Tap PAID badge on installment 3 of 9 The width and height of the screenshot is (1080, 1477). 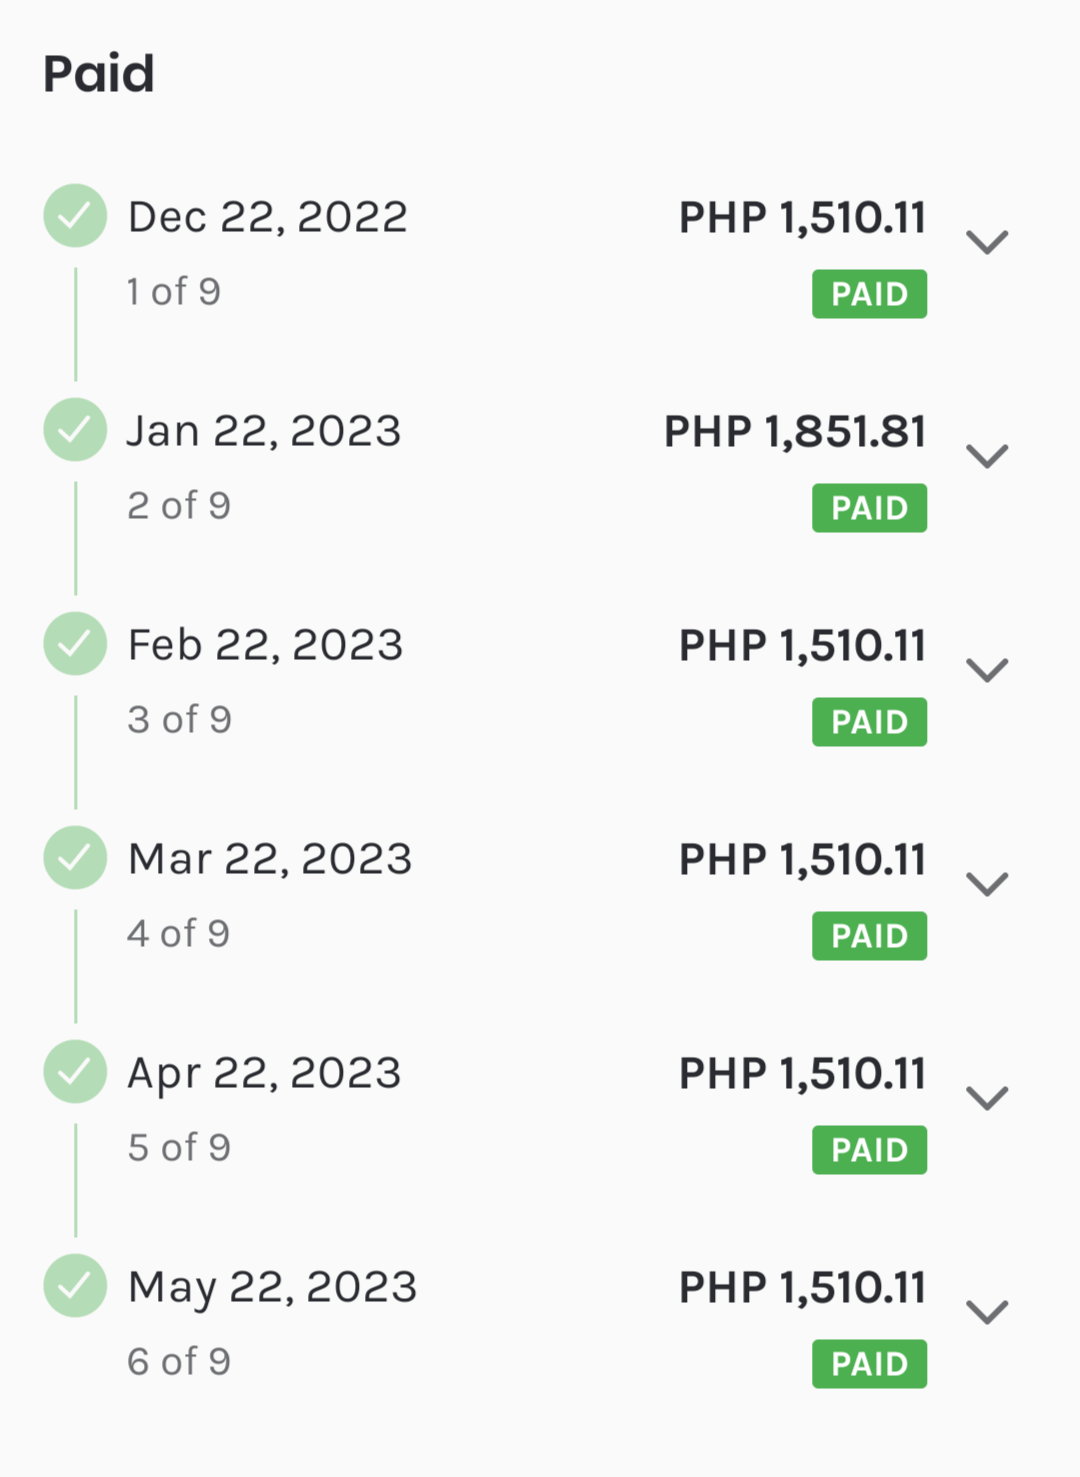(869, 722)
